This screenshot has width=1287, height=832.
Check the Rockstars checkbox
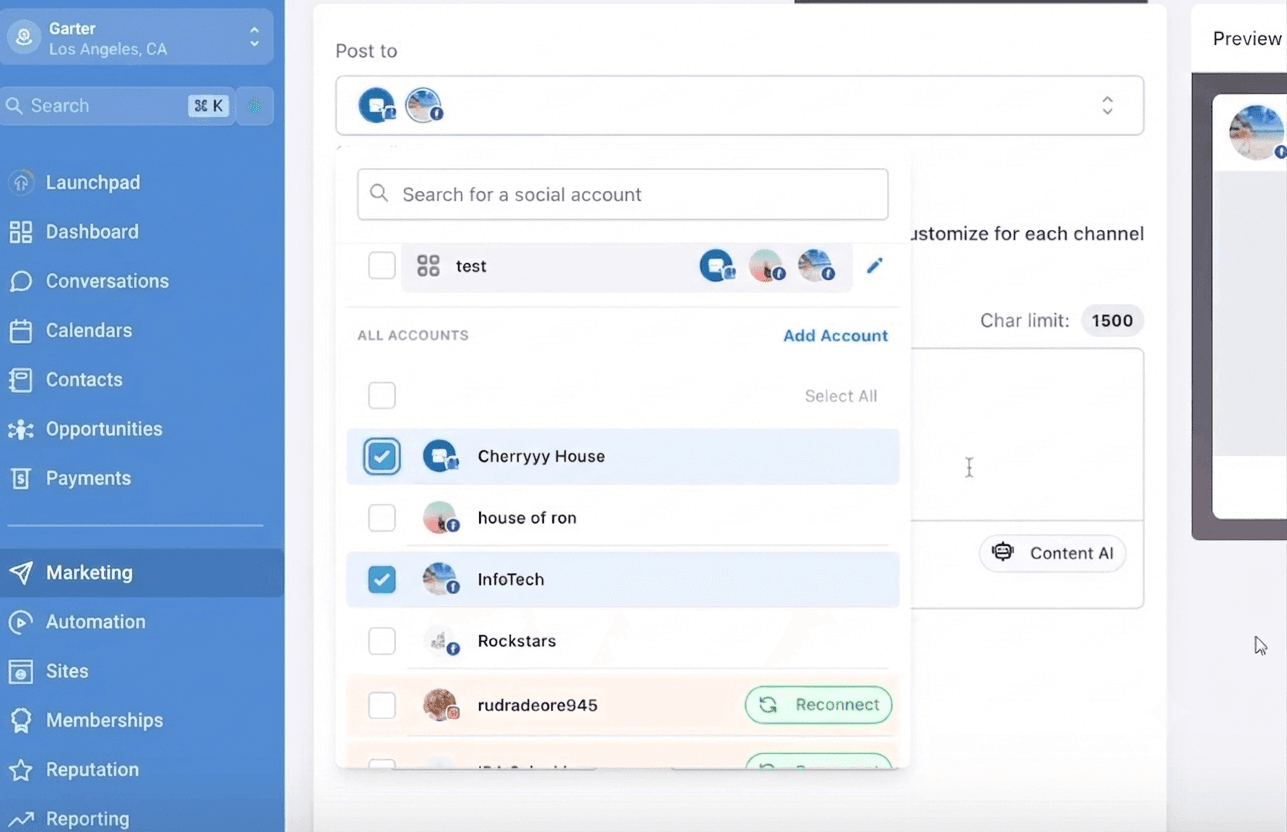coord(382,641)
